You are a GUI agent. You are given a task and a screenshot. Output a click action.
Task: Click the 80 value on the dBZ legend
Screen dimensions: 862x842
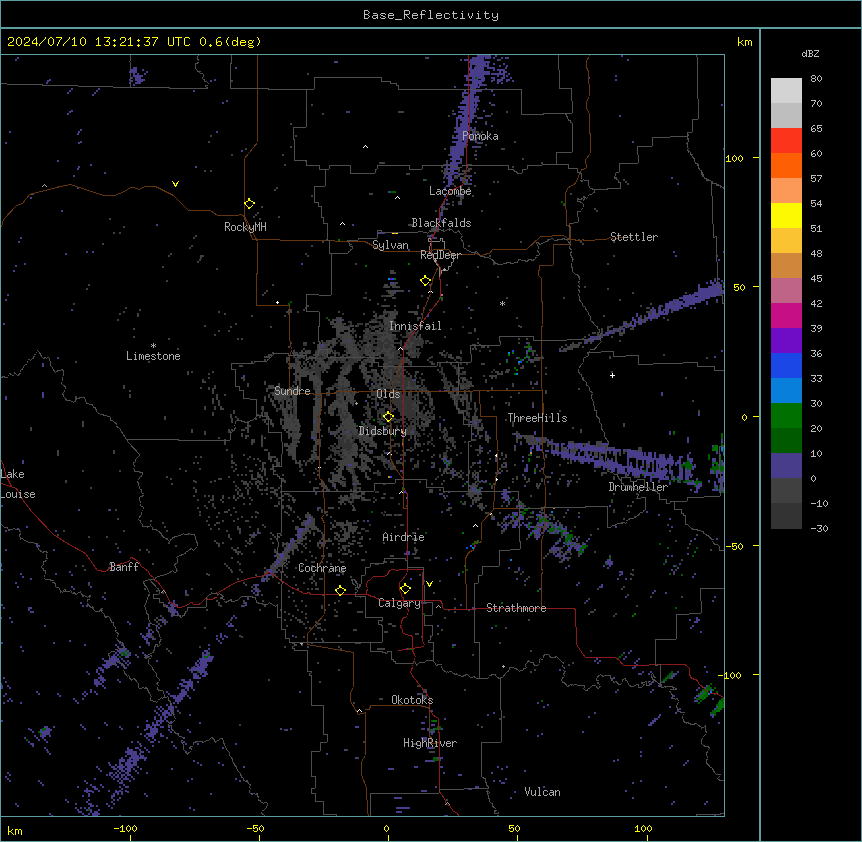coord(816,79)
